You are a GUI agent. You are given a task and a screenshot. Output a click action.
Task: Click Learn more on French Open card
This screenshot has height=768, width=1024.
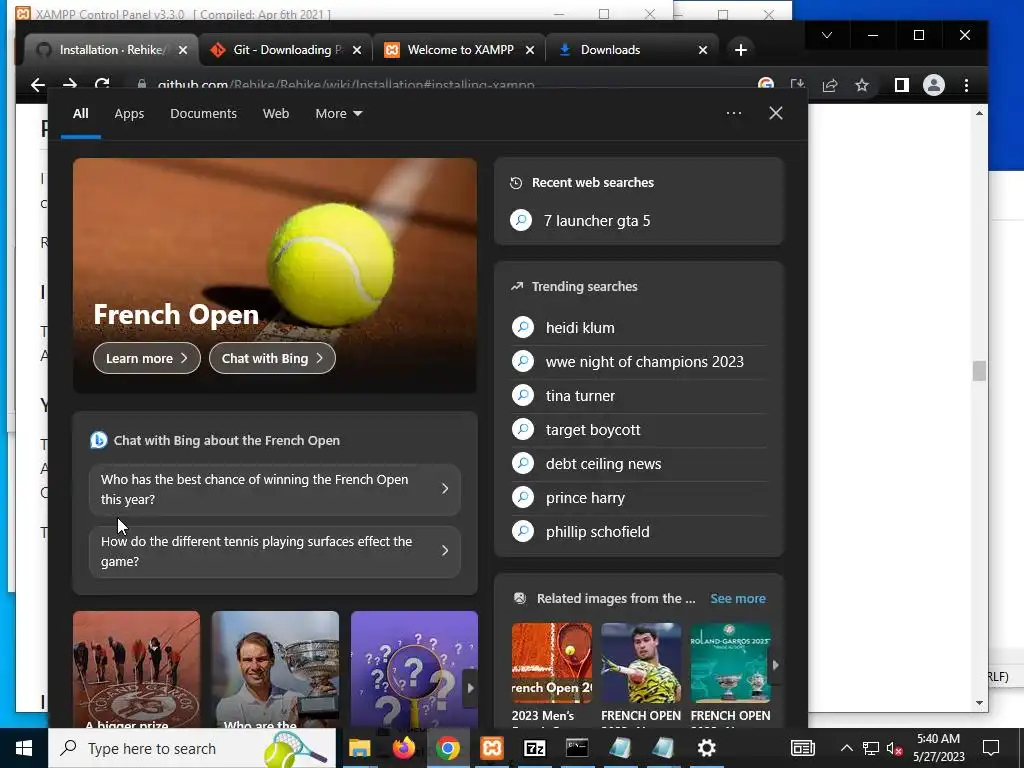coord(147,359)
